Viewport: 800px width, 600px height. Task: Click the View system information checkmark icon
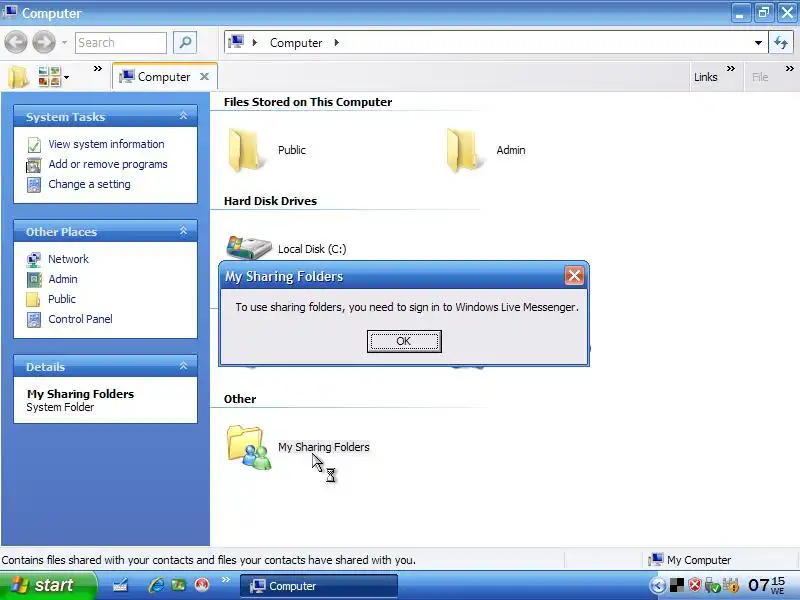[x=34, y=145]
